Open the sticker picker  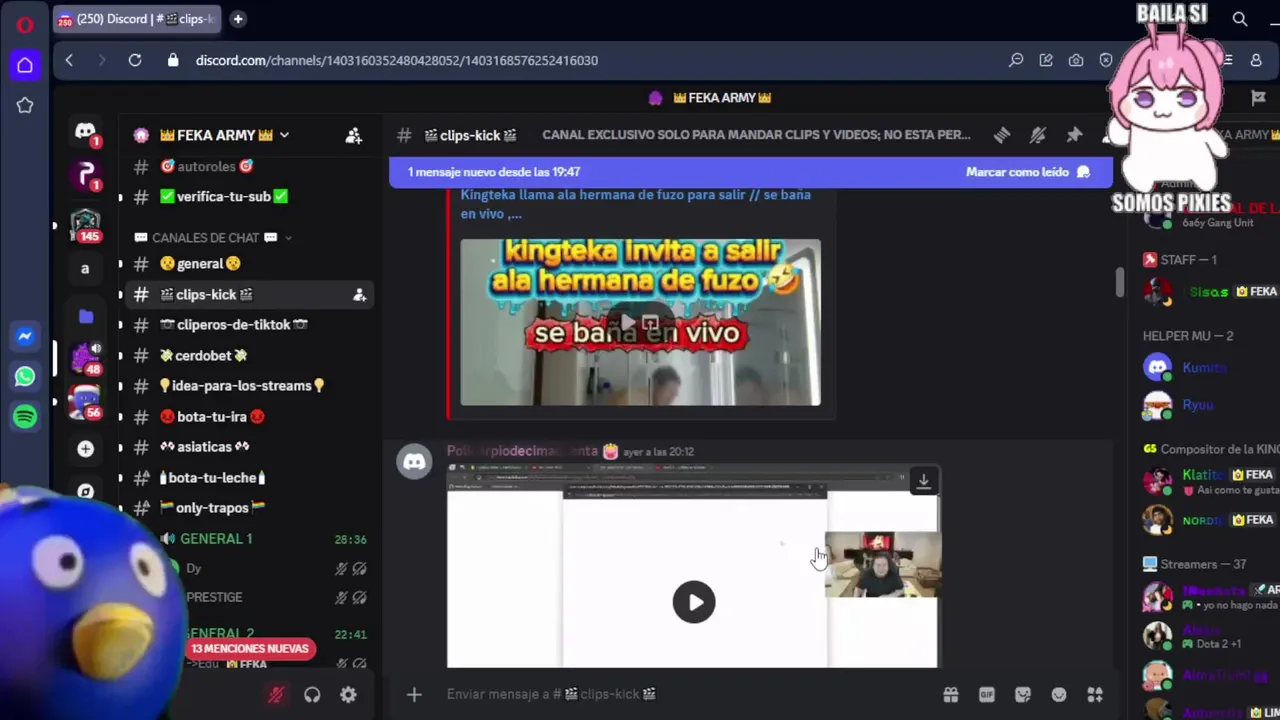[x=1023, y=694]
